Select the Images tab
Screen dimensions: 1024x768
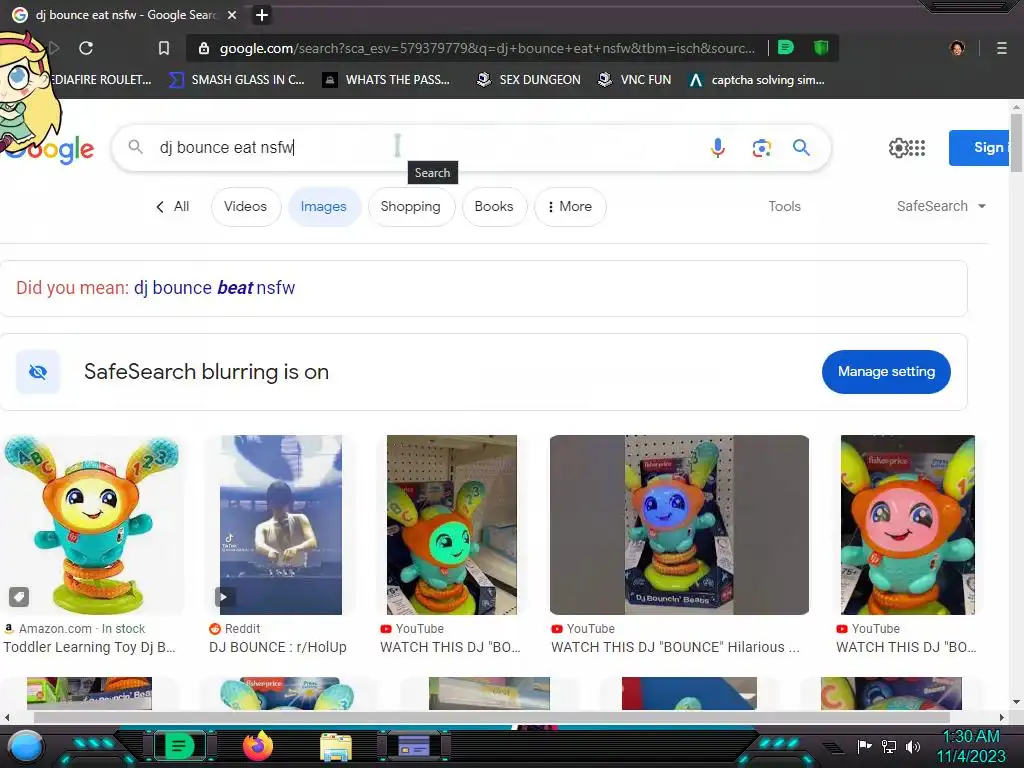[323, 206]
